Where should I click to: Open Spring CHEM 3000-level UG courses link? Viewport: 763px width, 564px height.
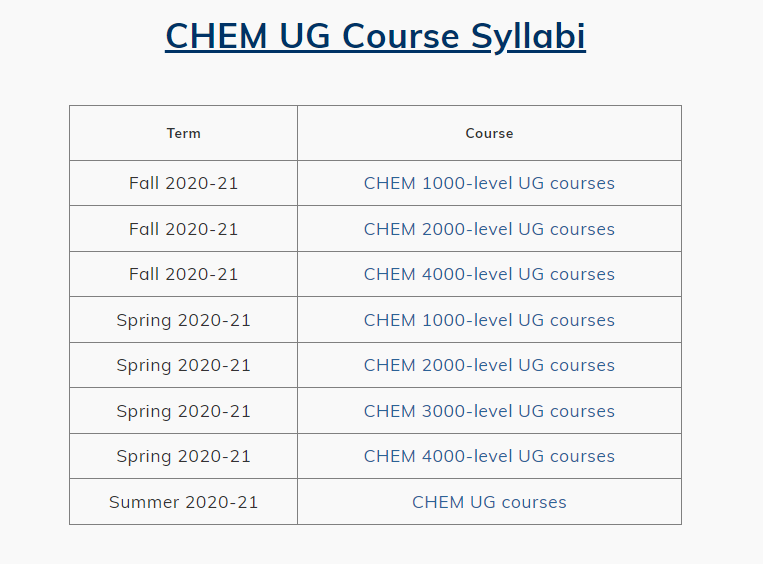coord(489,411)
